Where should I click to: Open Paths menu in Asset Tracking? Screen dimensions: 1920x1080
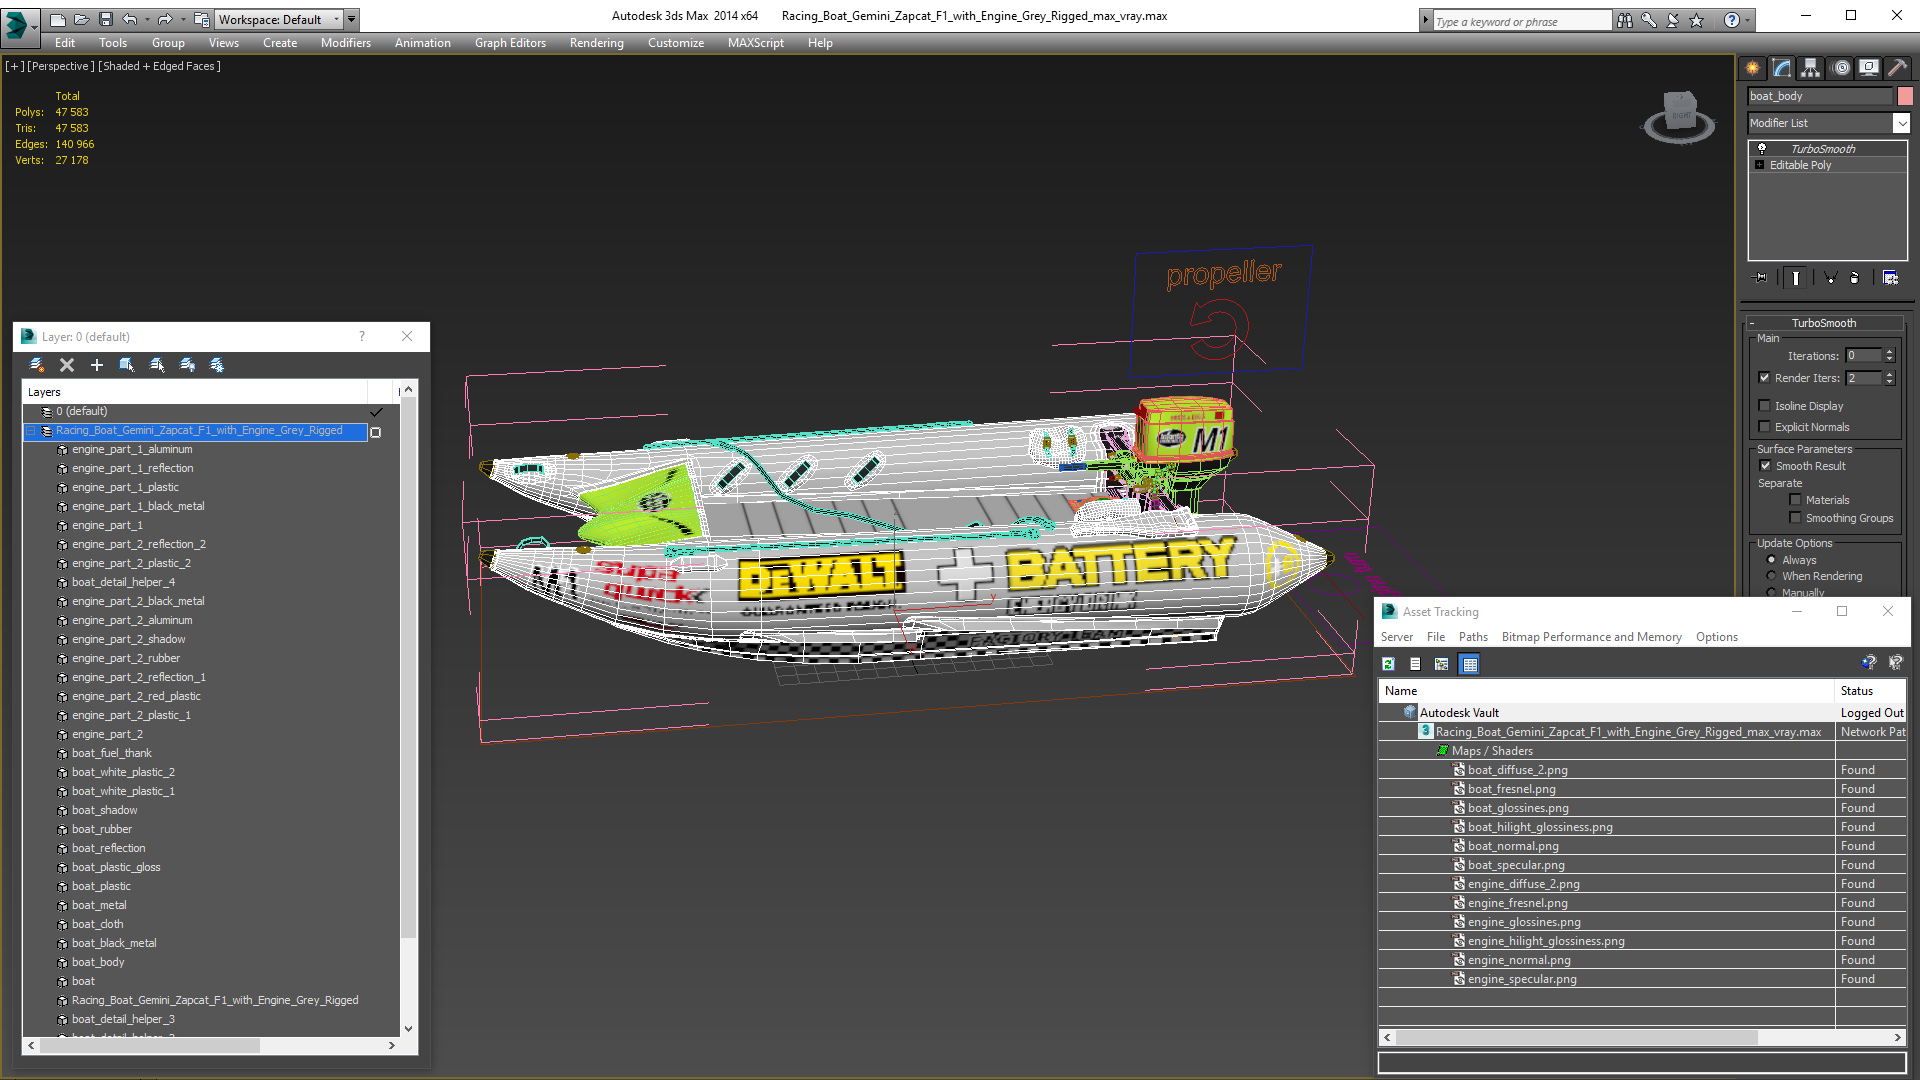1473,637
